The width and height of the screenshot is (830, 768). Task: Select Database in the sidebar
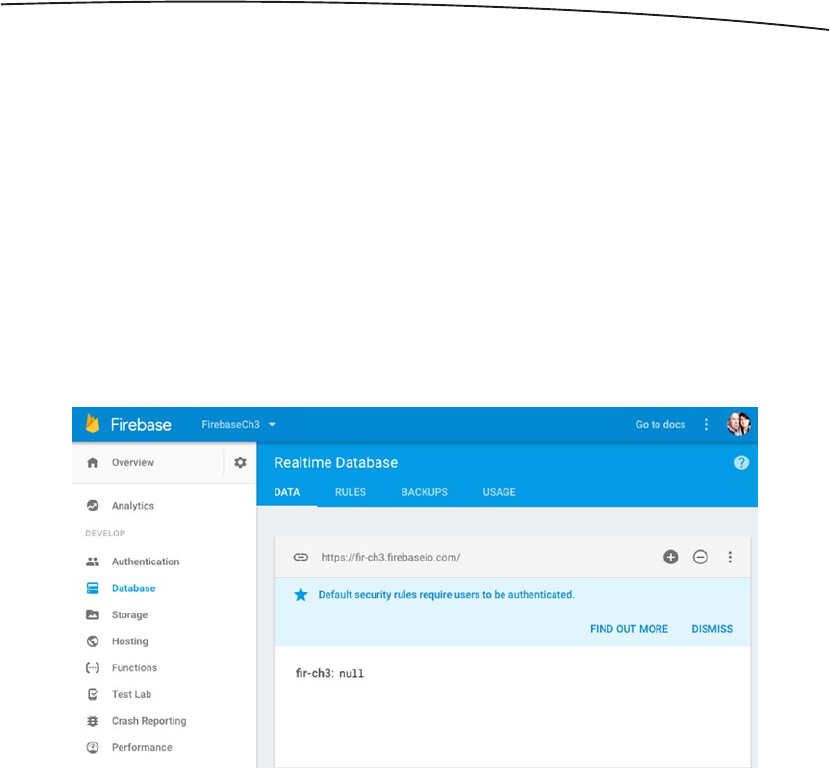[x=133, y=588]
